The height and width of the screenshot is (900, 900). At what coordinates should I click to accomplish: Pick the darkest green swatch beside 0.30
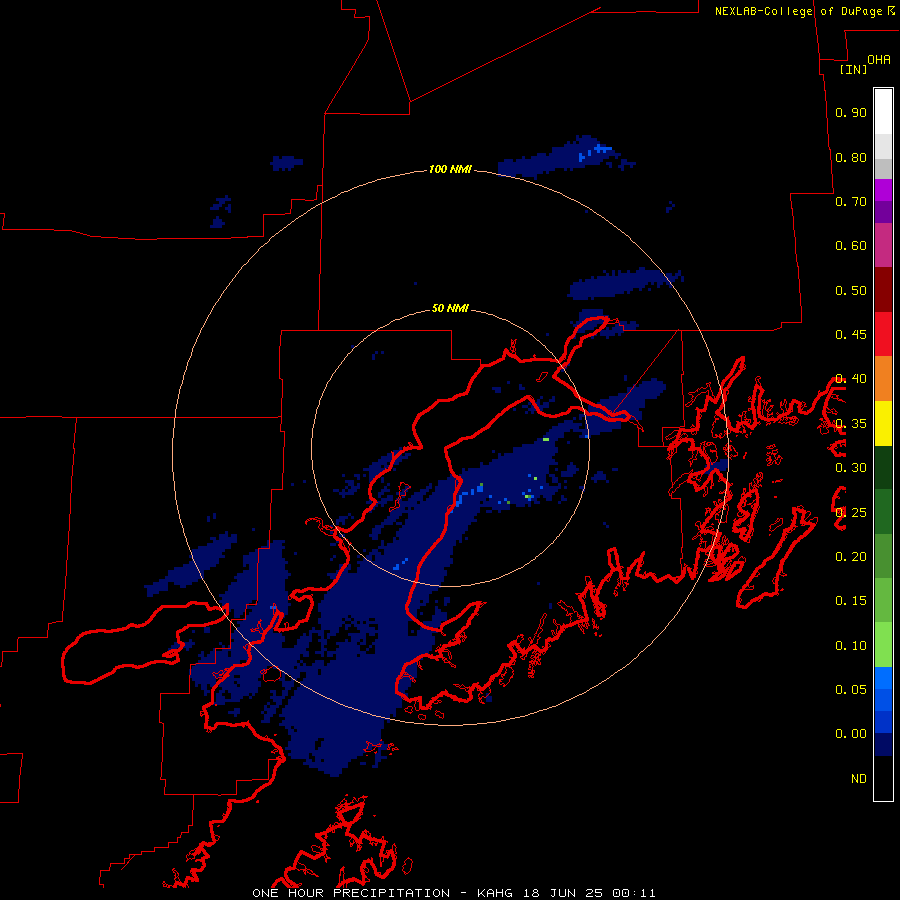click(x=883, y=467)
